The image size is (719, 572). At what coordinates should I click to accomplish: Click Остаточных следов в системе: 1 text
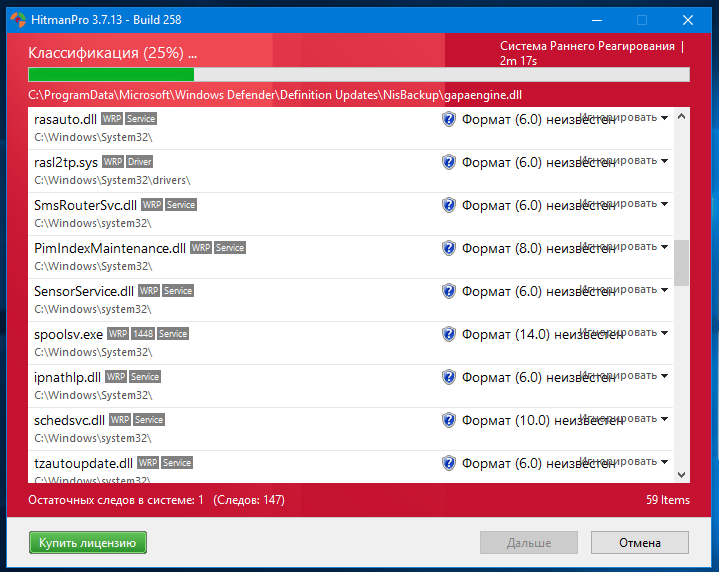(x=116, y=500)
